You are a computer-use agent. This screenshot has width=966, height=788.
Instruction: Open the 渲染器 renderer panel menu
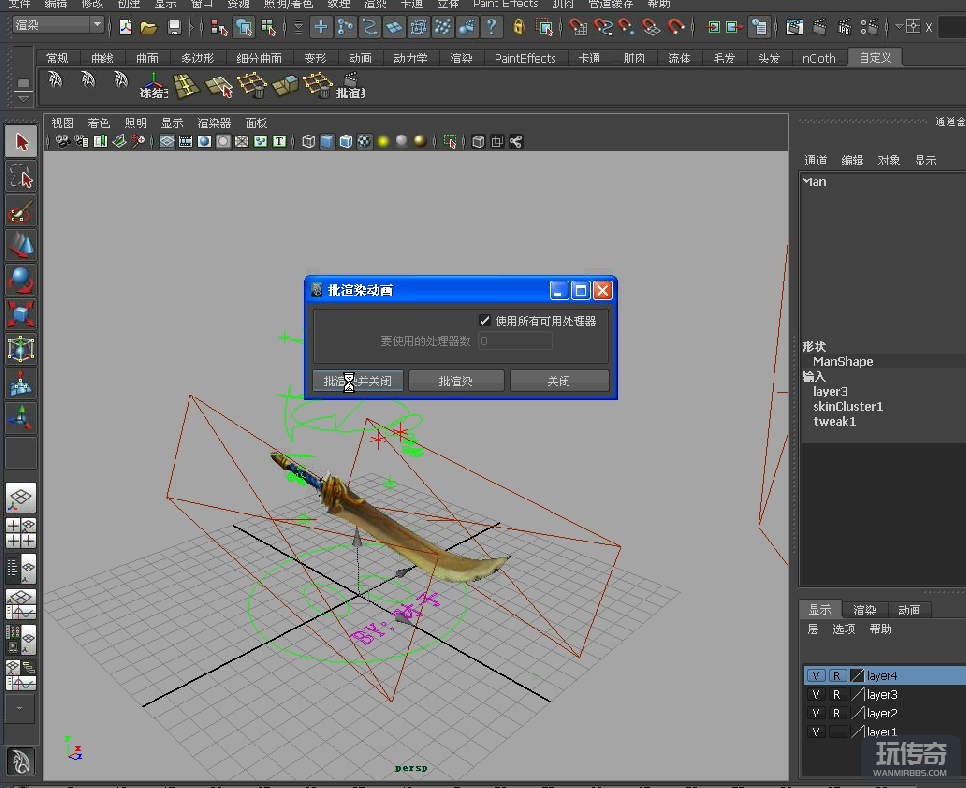coord(214,123)
